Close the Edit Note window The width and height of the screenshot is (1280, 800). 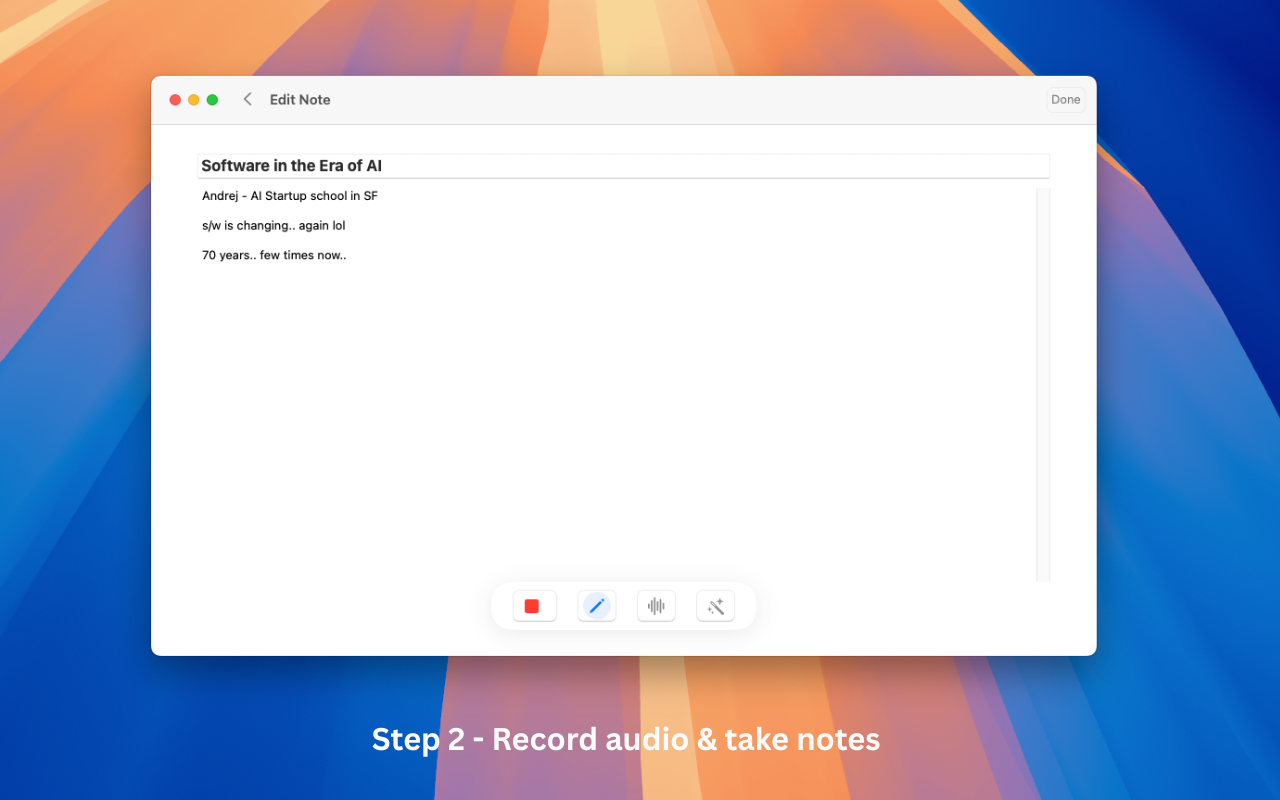point(175,100)
